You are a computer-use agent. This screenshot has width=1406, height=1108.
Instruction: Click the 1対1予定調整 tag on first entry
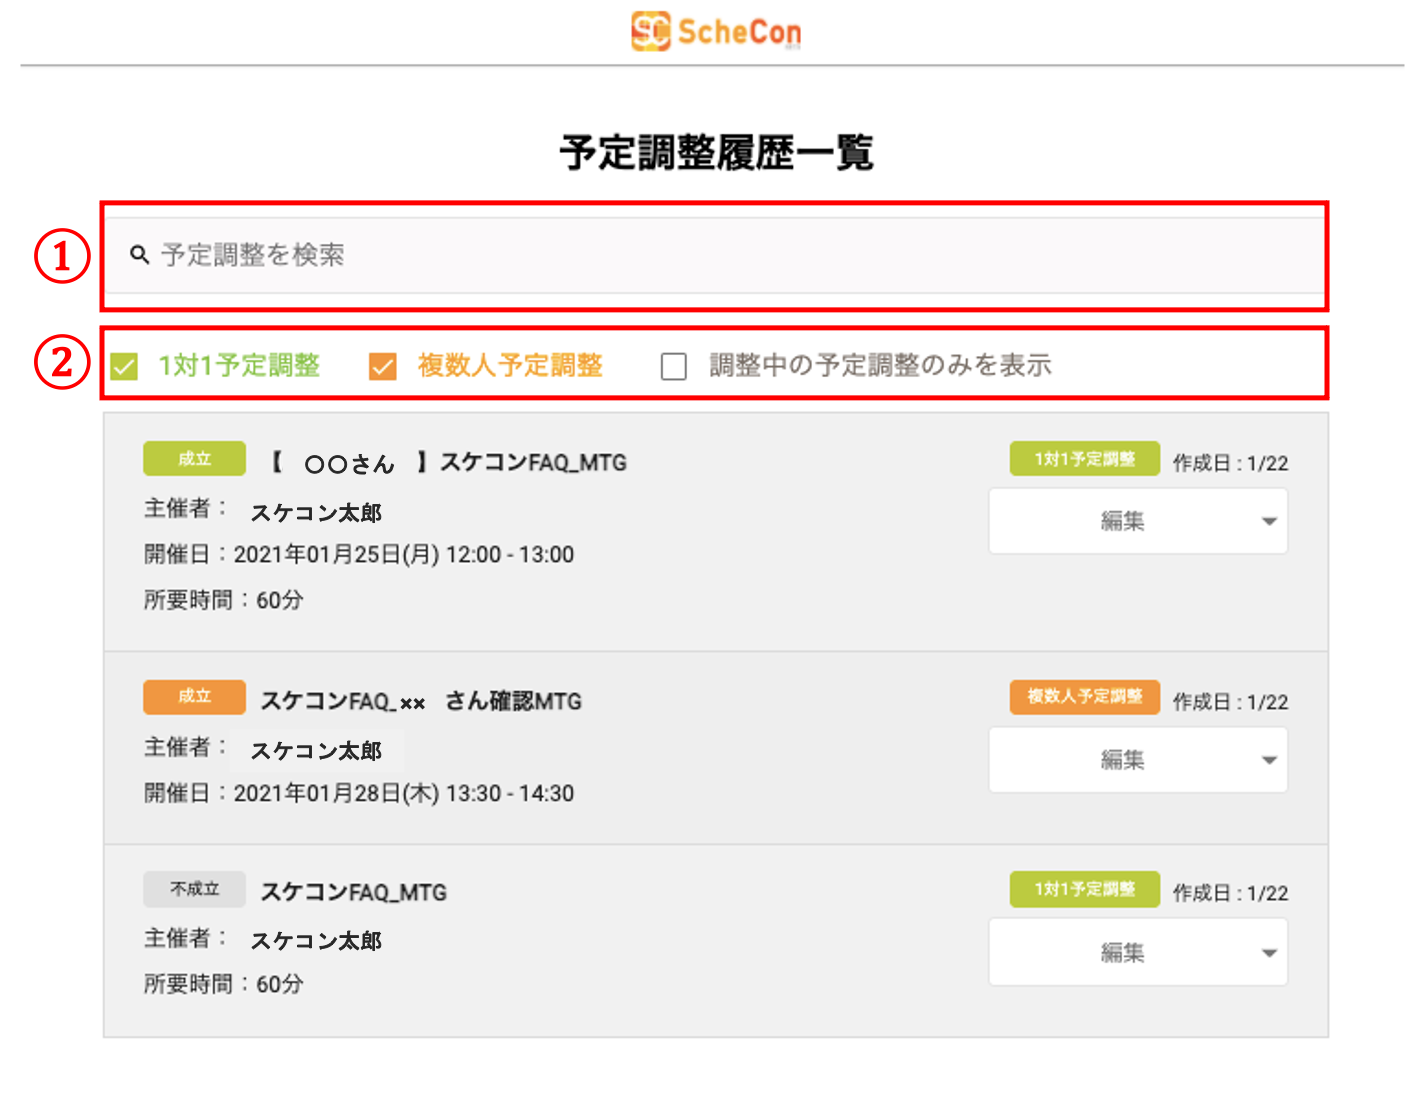(x=1084, y=459)
